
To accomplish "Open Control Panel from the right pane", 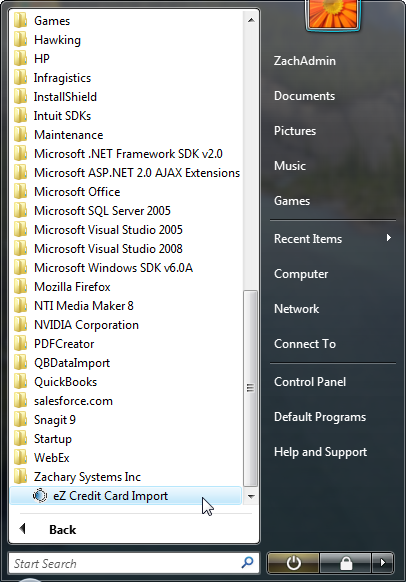I will pyautogui.click(x=310, y=382).
